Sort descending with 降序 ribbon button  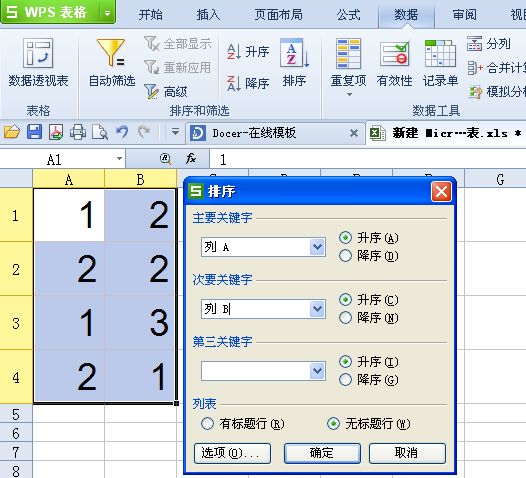248,83
